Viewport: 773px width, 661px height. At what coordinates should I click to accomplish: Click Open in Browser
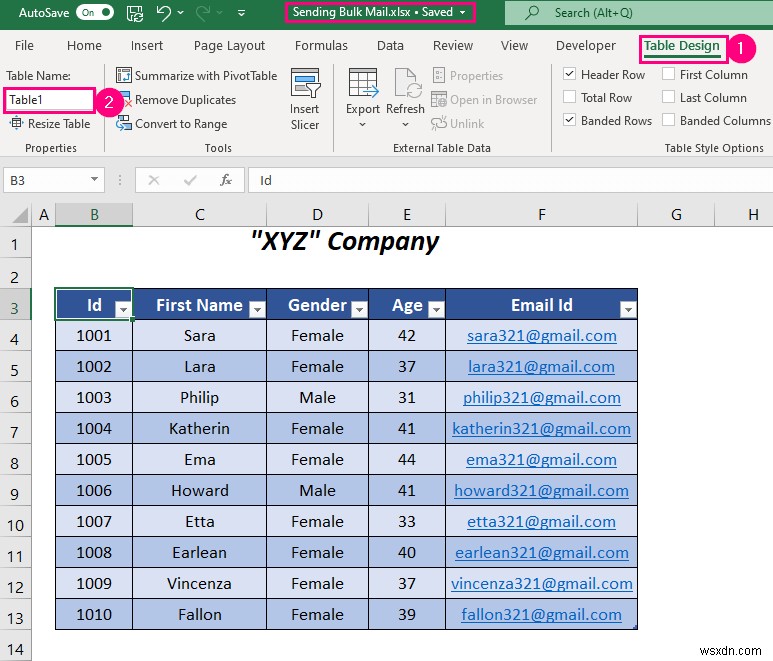point(484,100)
